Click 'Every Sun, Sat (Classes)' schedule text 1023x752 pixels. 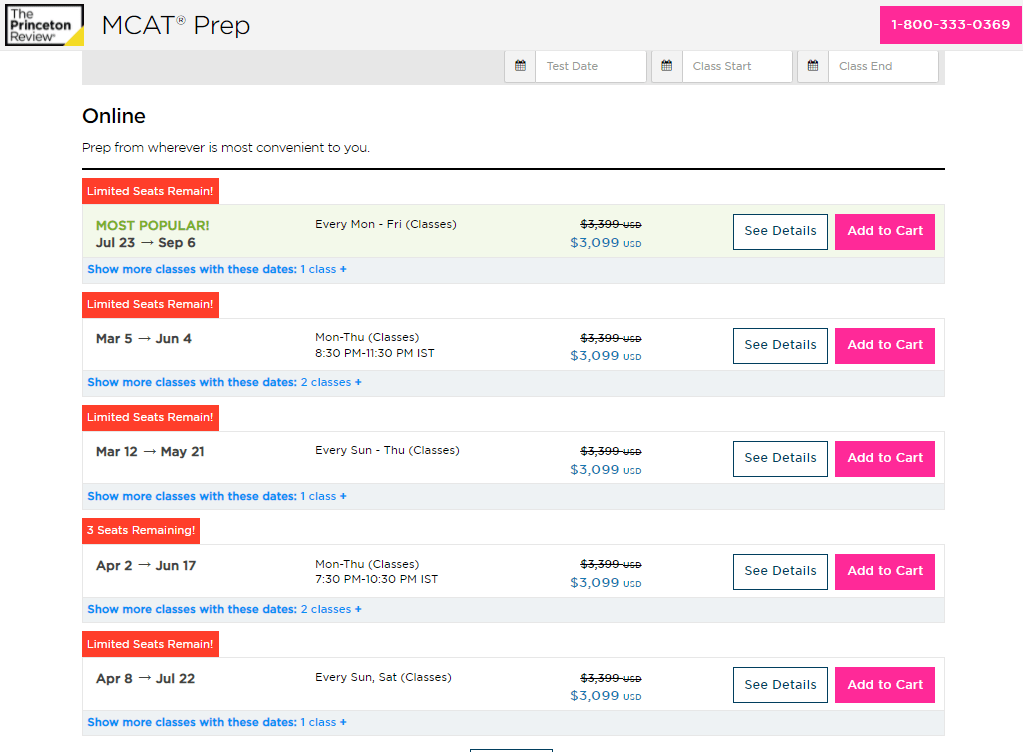click(383, 677)
